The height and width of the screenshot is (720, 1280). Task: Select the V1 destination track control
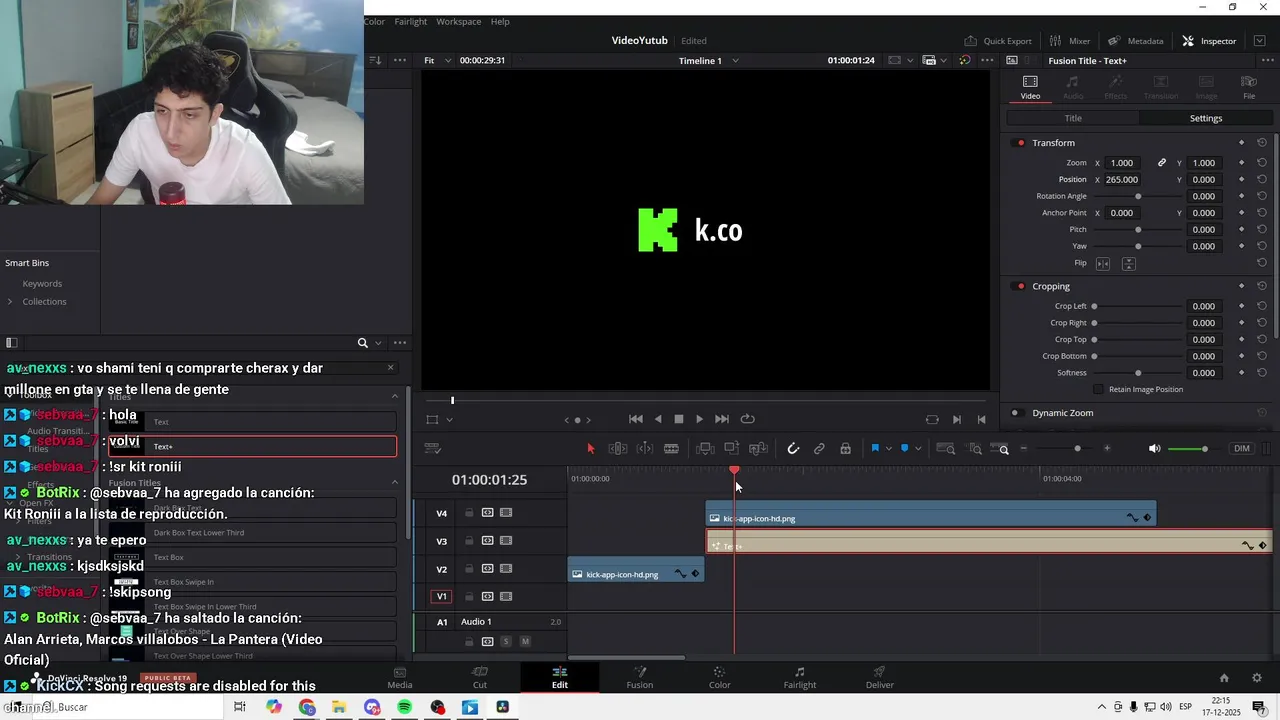[441, 597]
